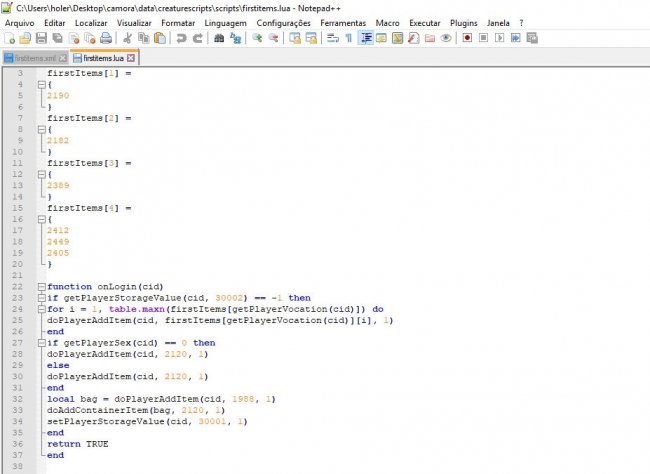Open Folder as Workspace icon
650x474 pixels.
point(429,39)
